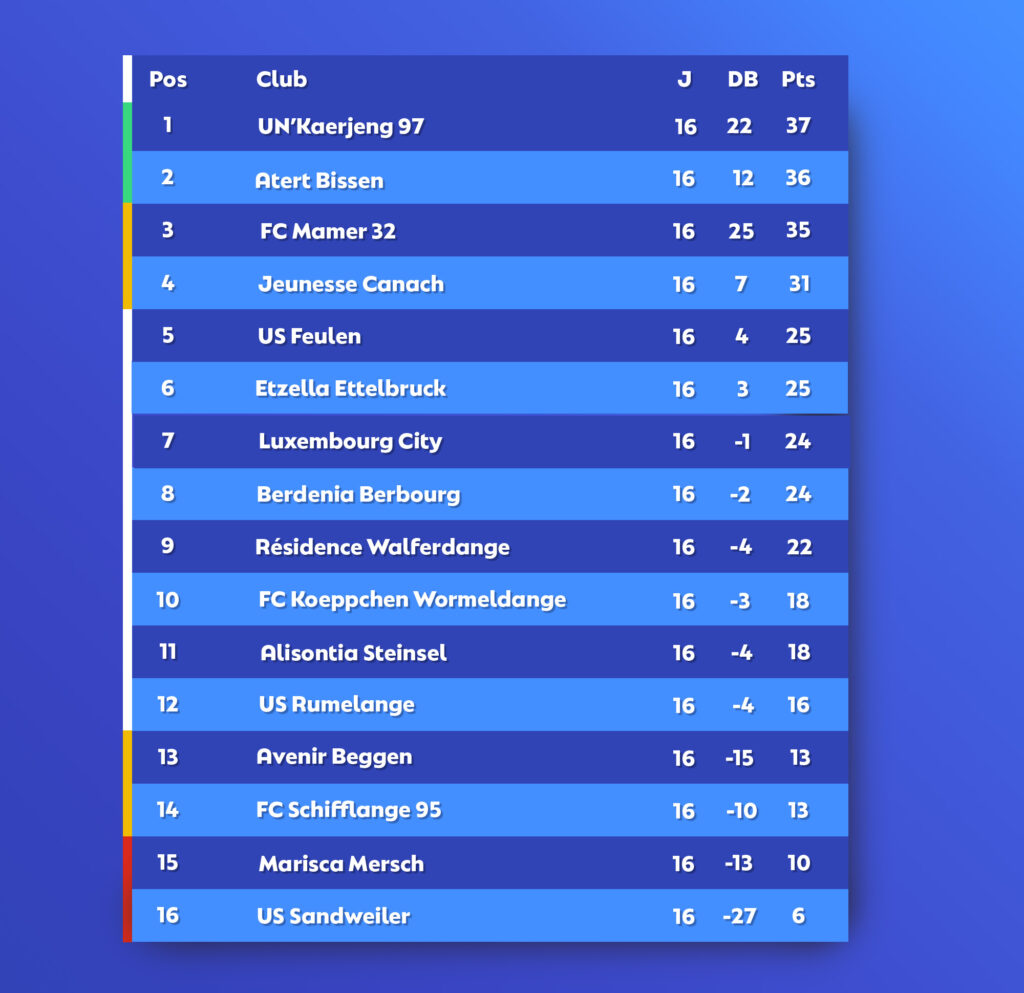1024x993 pixels.
Task: Sort by the Pts column header
Action: [x=798, y=79]
